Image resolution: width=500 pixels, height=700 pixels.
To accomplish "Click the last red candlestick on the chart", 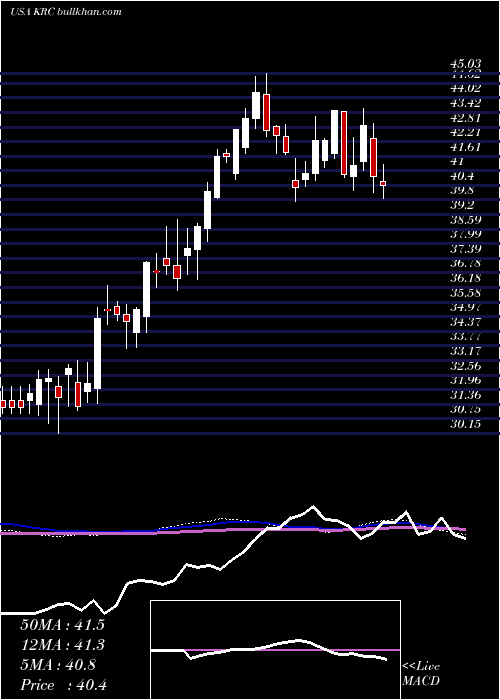I will click(383, 183).
